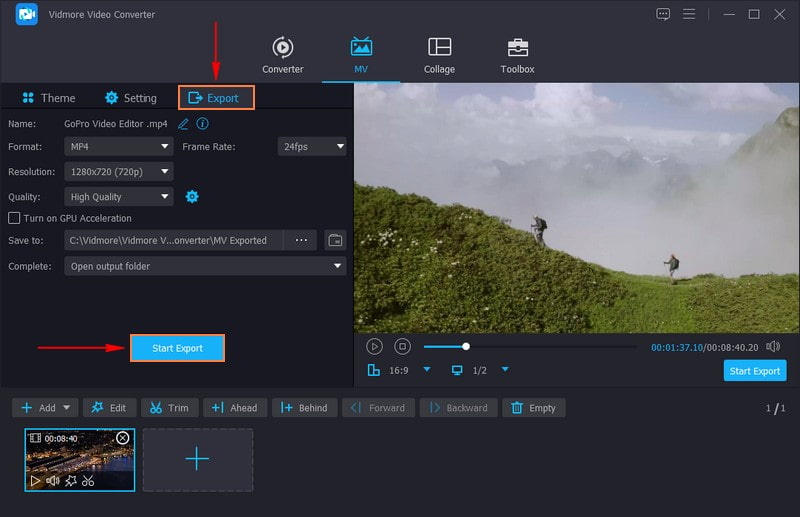
Task: Open the Frame Rate dropdown showing 24fps
Action: click(312, 146)
